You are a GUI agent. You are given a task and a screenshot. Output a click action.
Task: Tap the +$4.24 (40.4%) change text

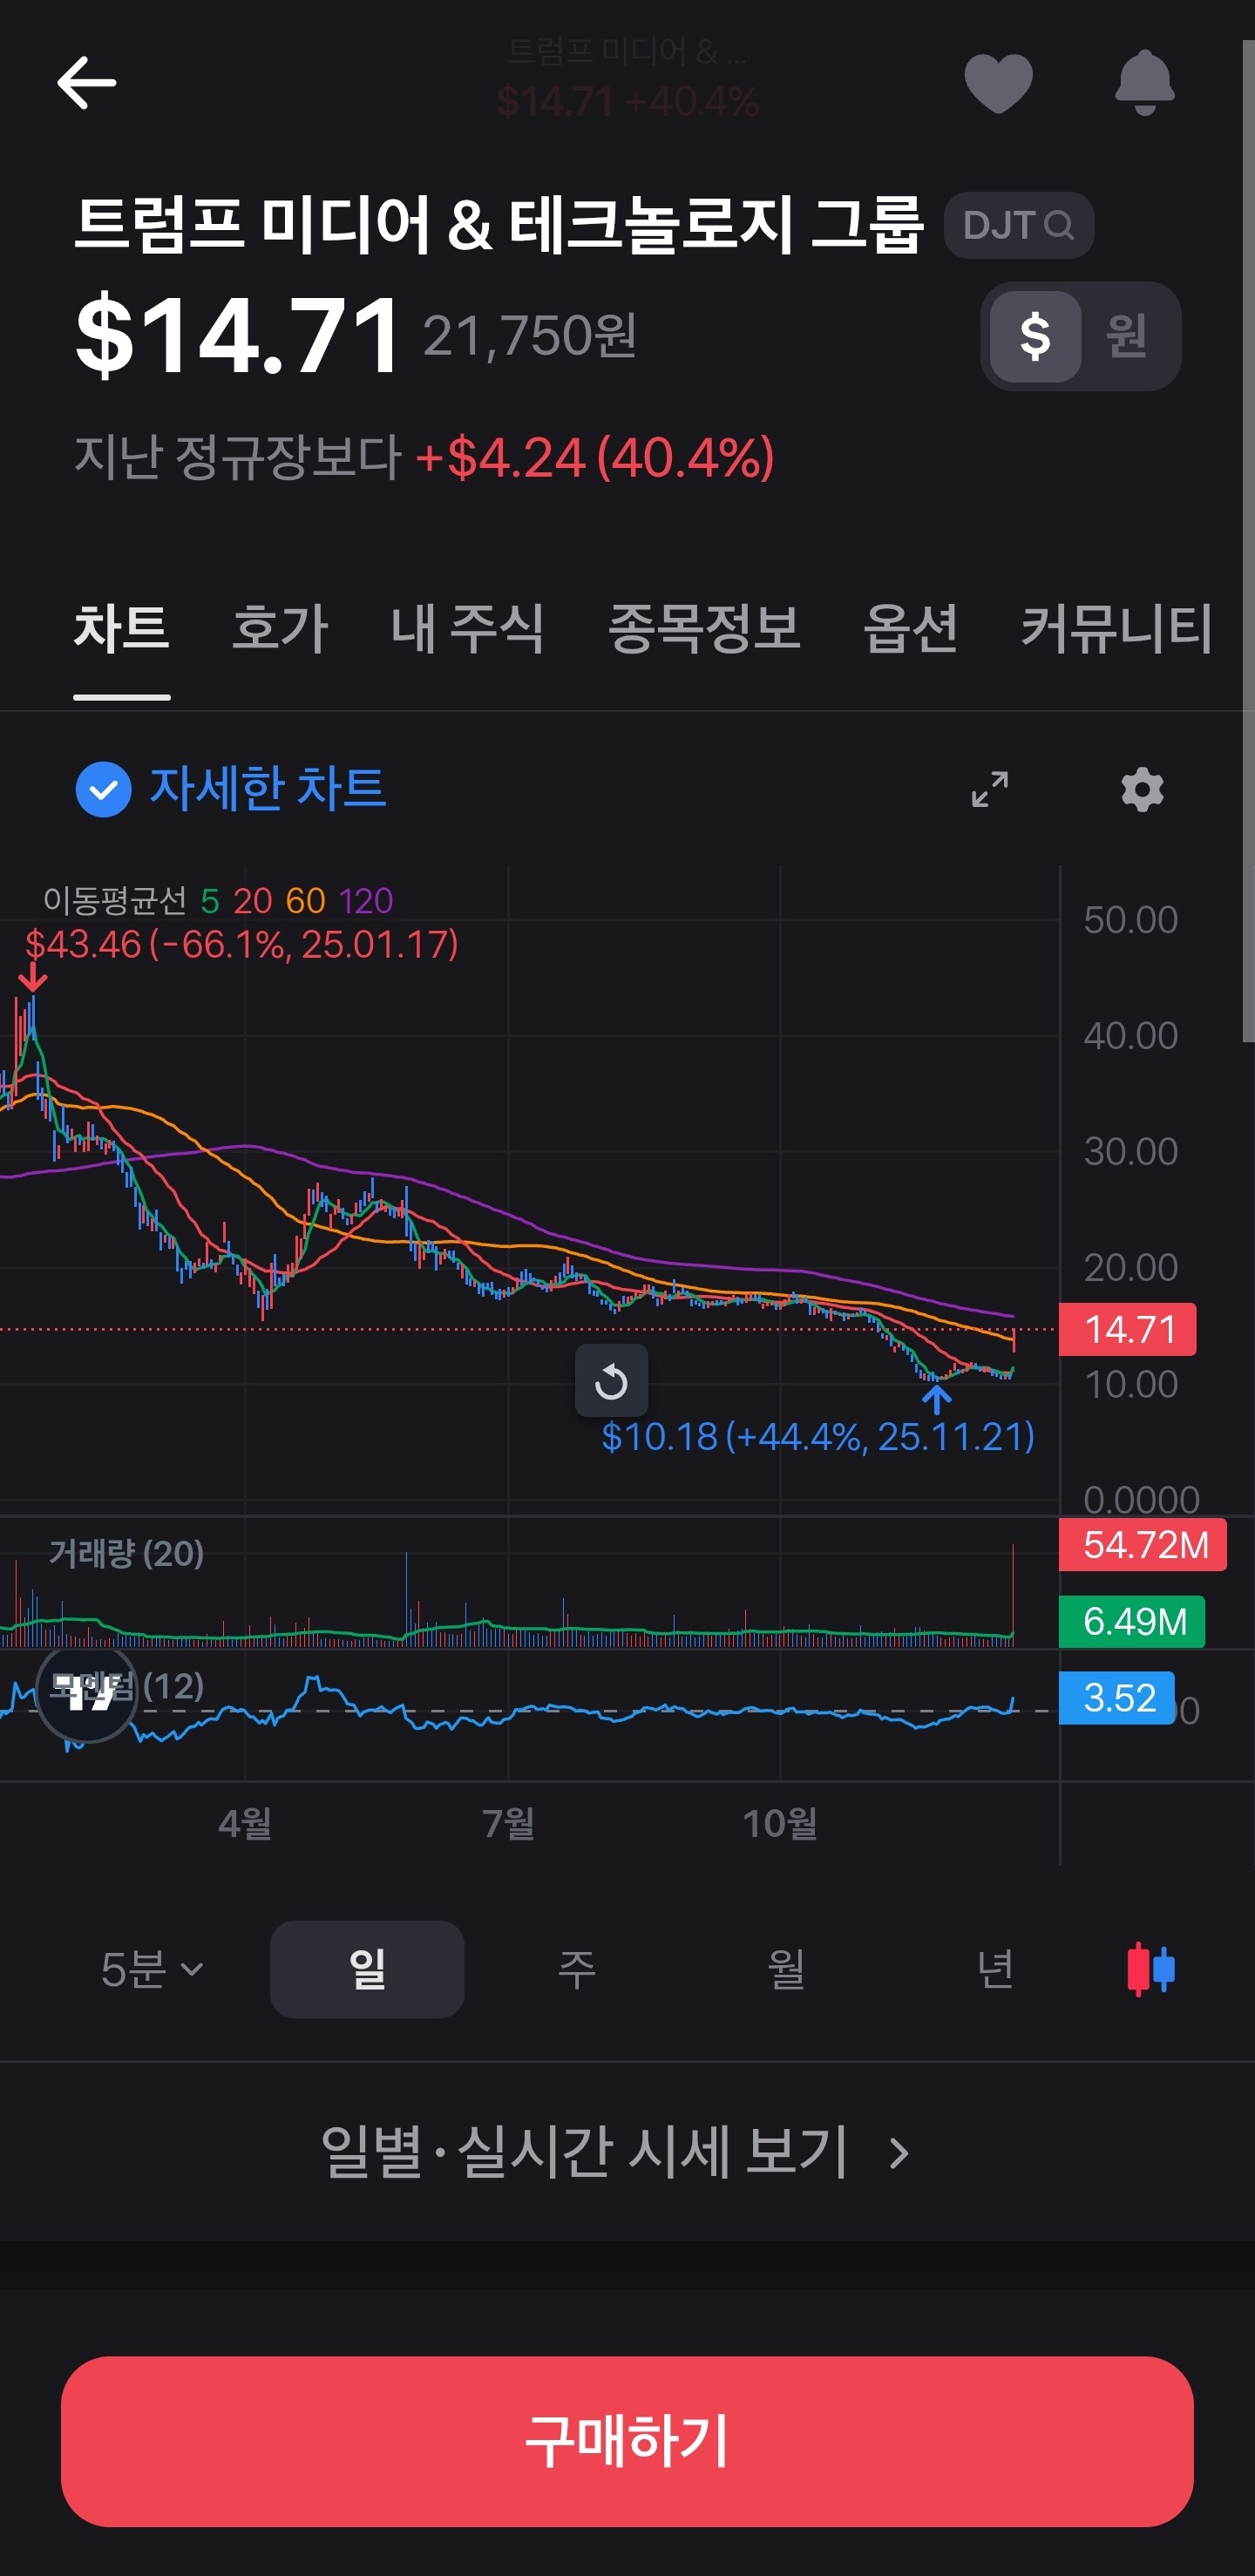click(595, 458)
